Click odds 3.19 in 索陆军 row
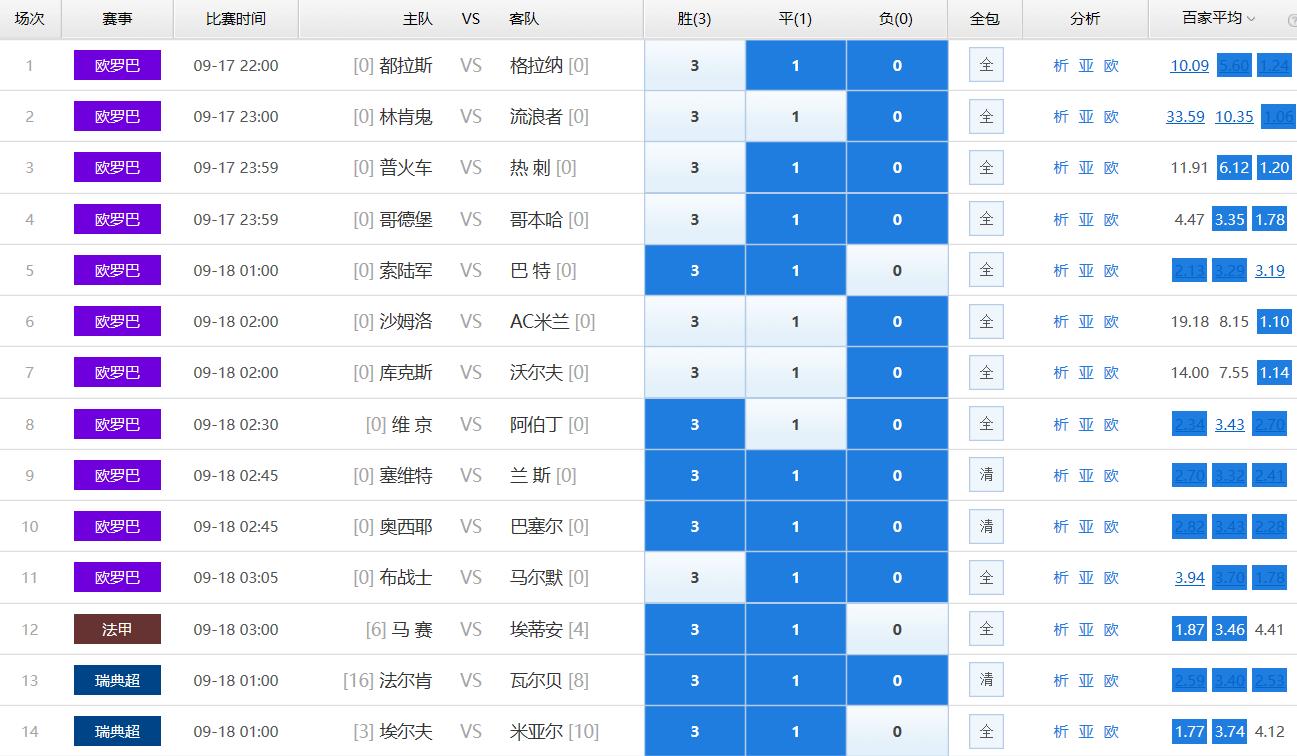The width and height of the screenshot is (1297, 756). click(1270, 270)
